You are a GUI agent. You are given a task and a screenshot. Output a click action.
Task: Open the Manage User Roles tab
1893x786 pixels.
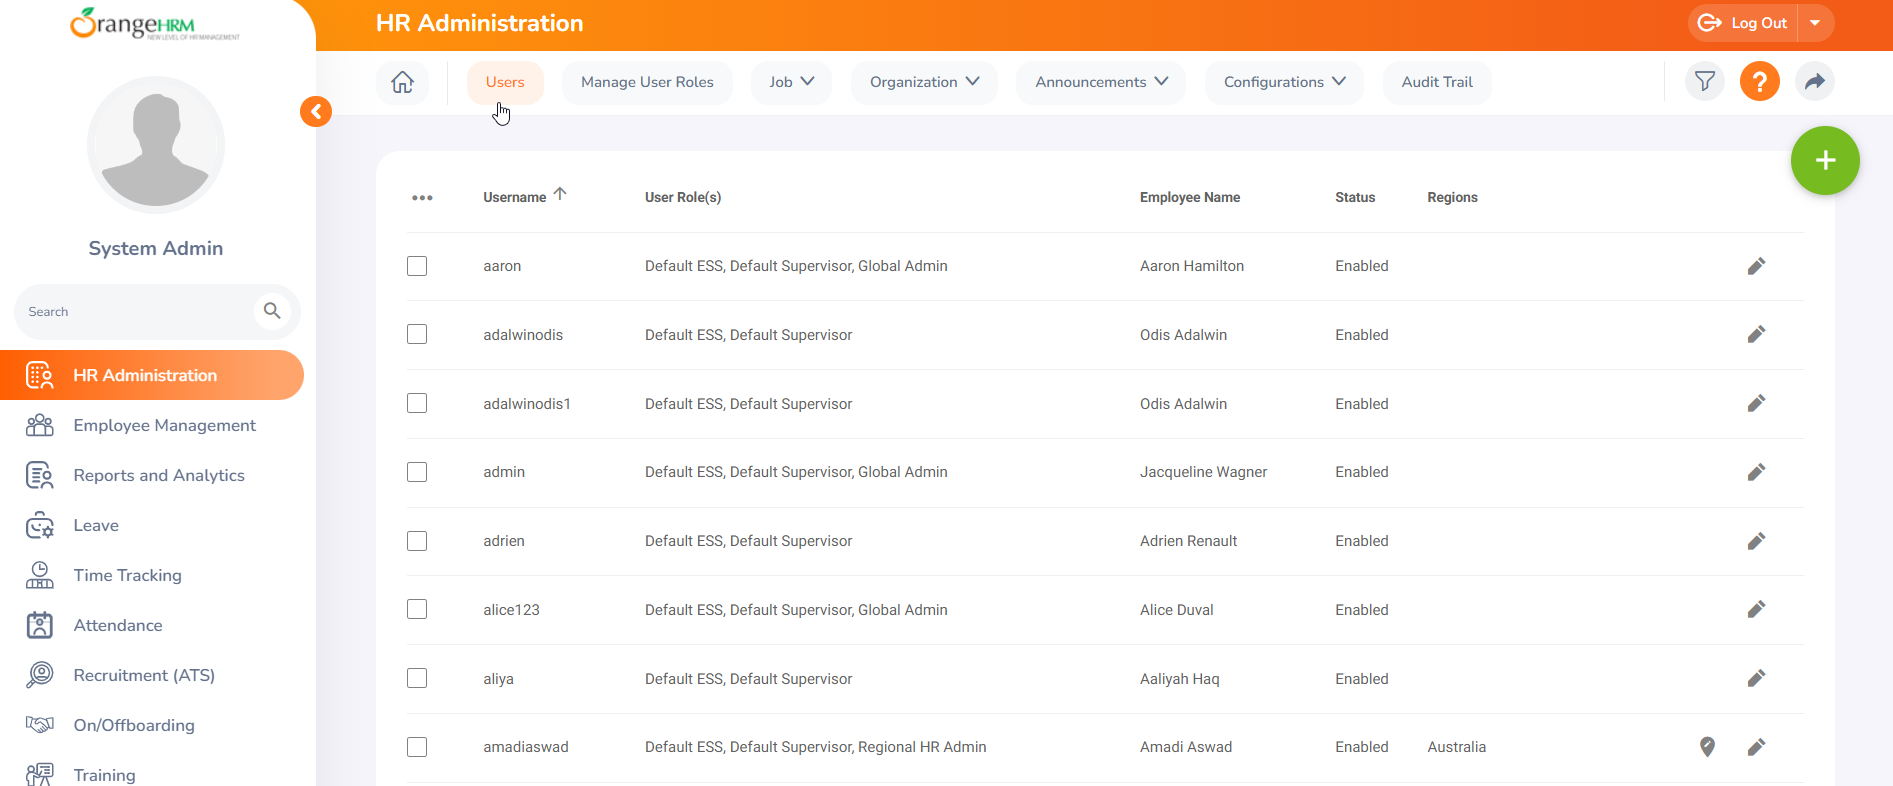(x=647, y=82)
